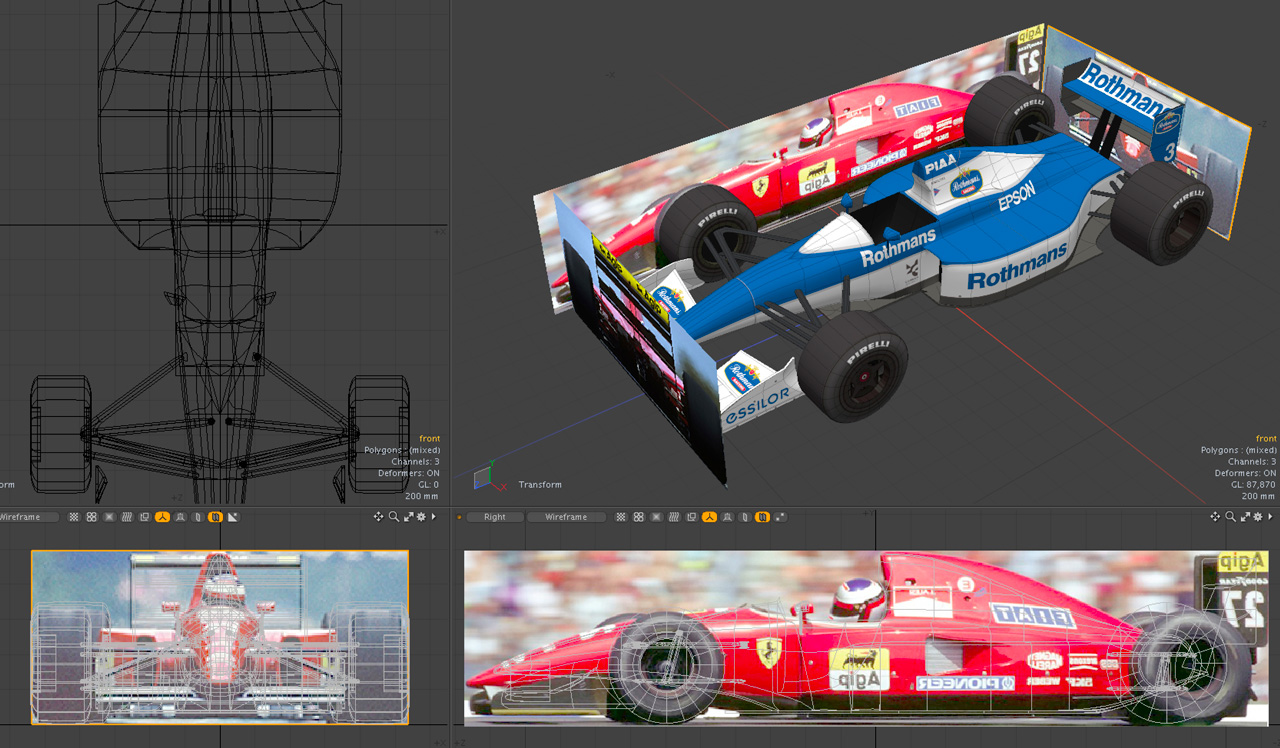Click 'Deformers: ON' text in top-left viewport

[411, 474]
